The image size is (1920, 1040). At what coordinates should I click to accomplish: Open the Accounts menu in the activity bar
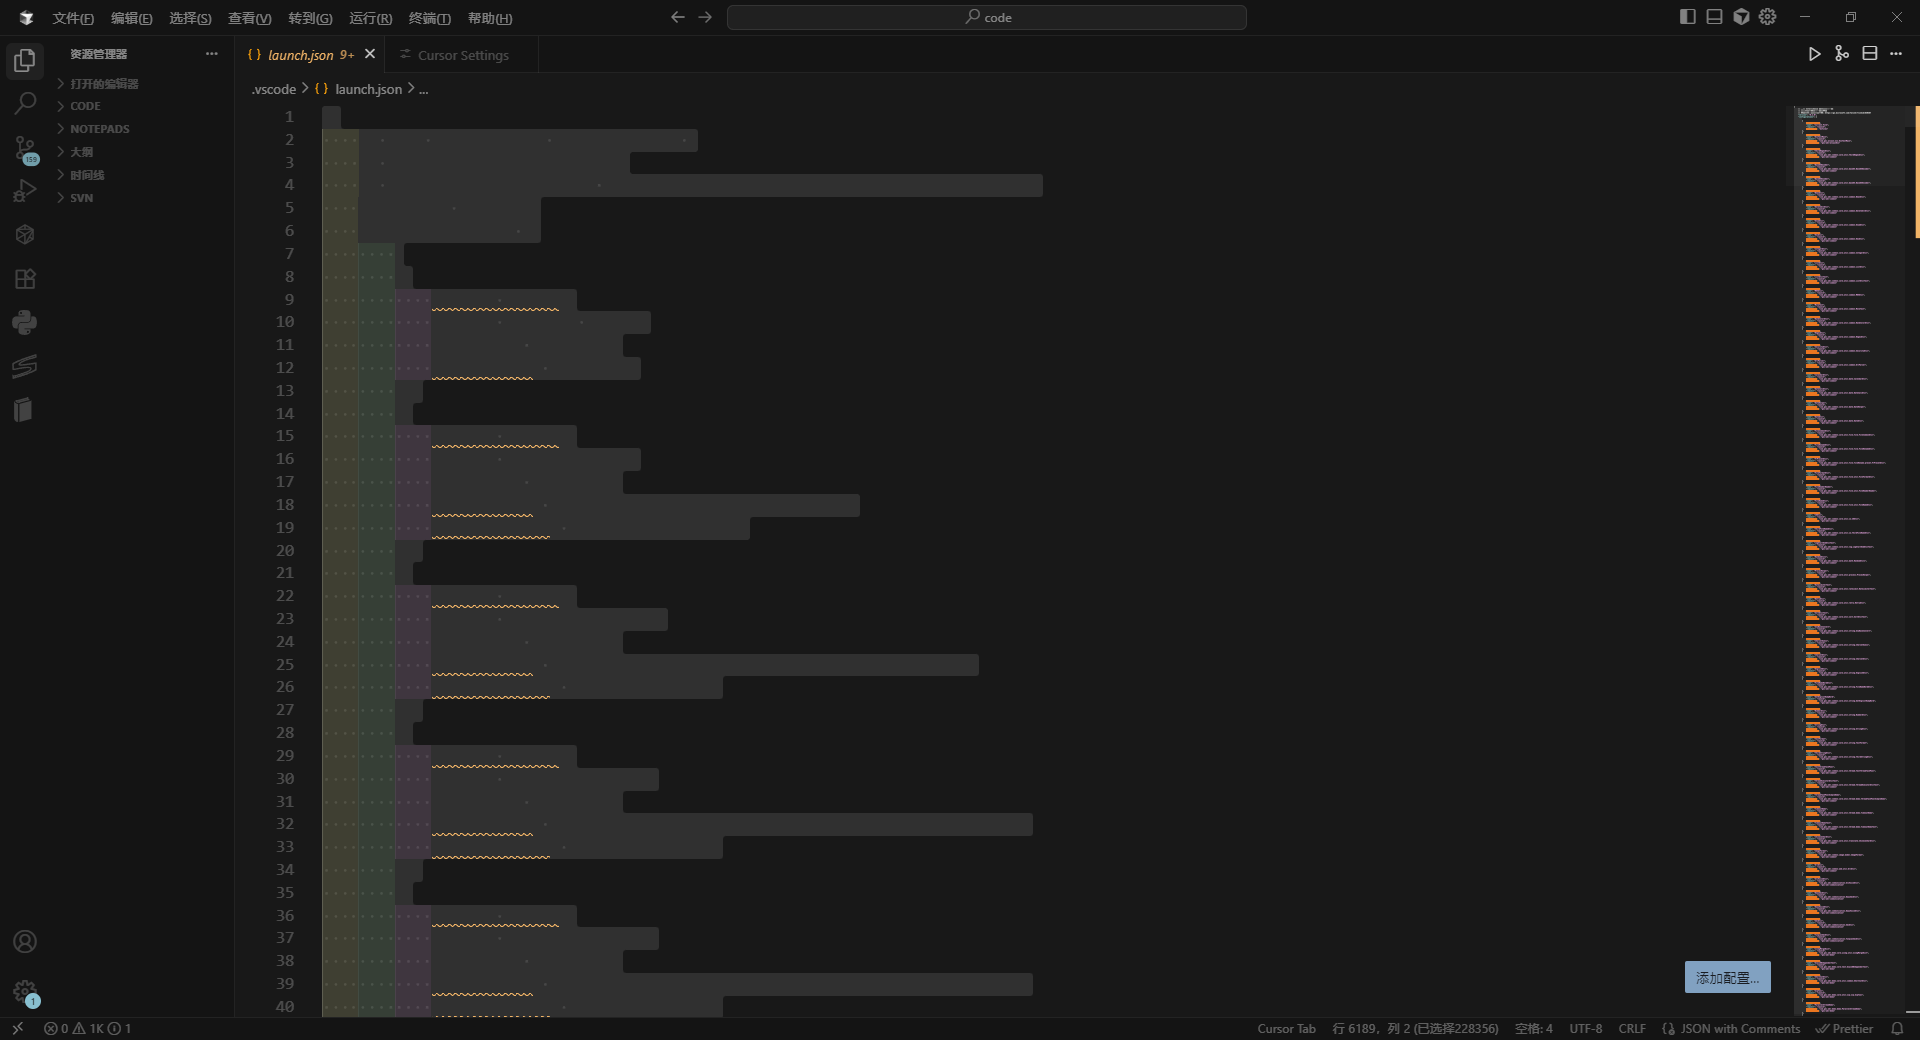pos(25,942)
